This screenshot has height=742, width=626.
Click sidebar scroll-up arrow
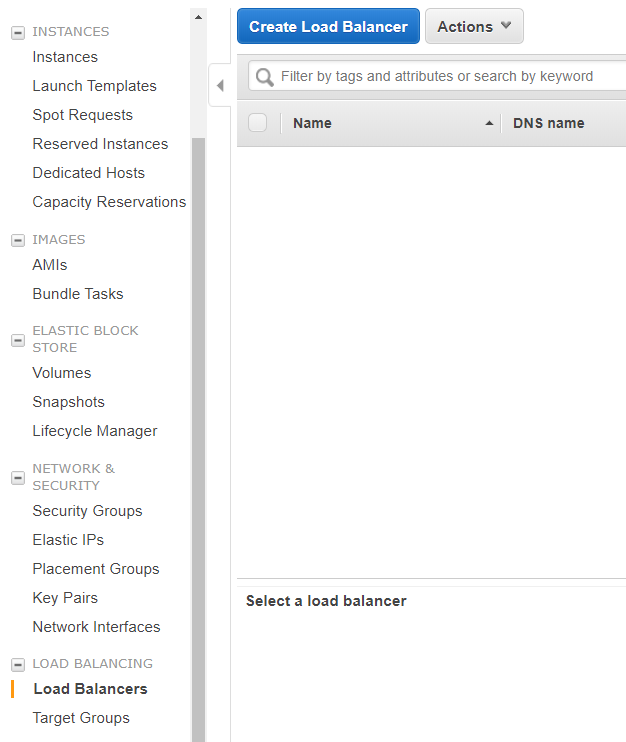point(198,18)
